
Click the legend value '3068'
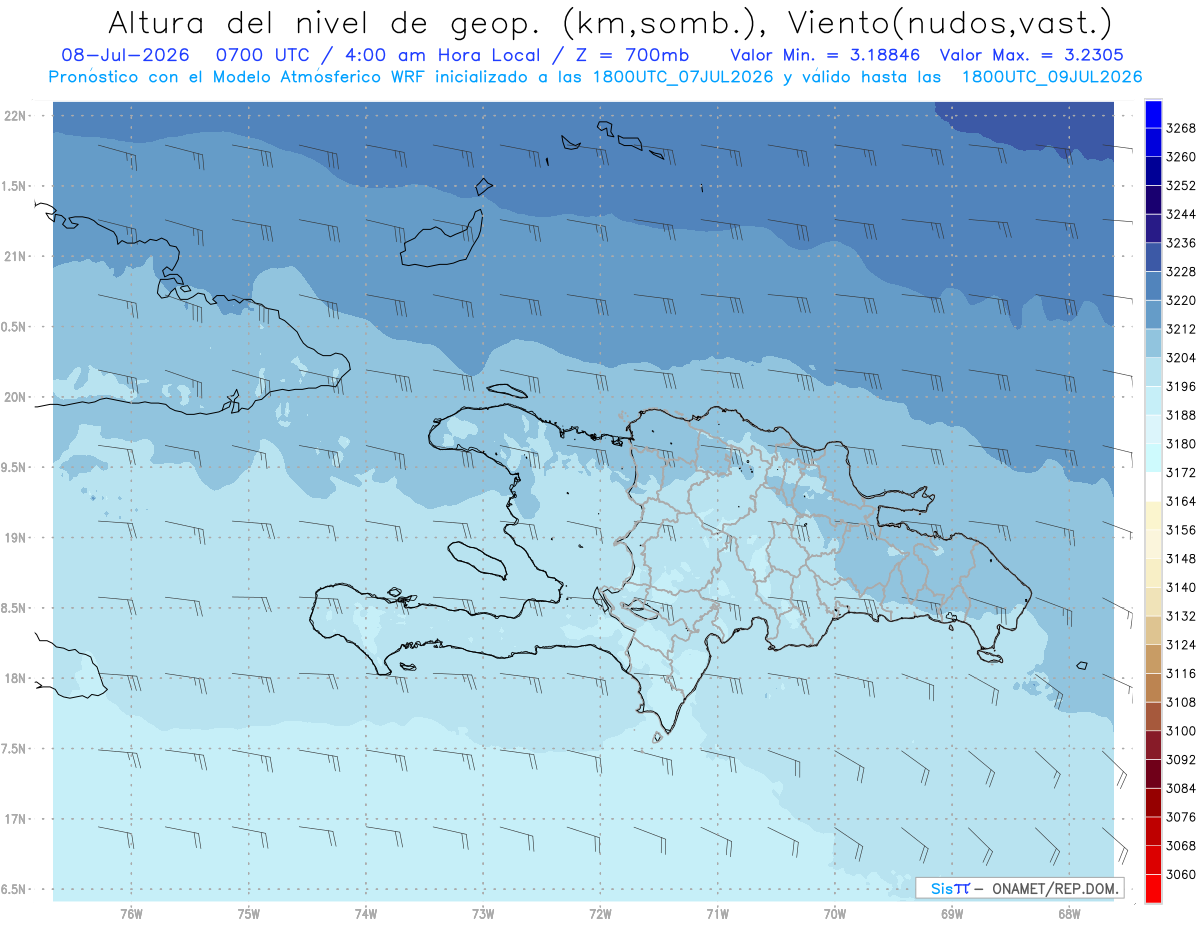(x=1181, y=846)
